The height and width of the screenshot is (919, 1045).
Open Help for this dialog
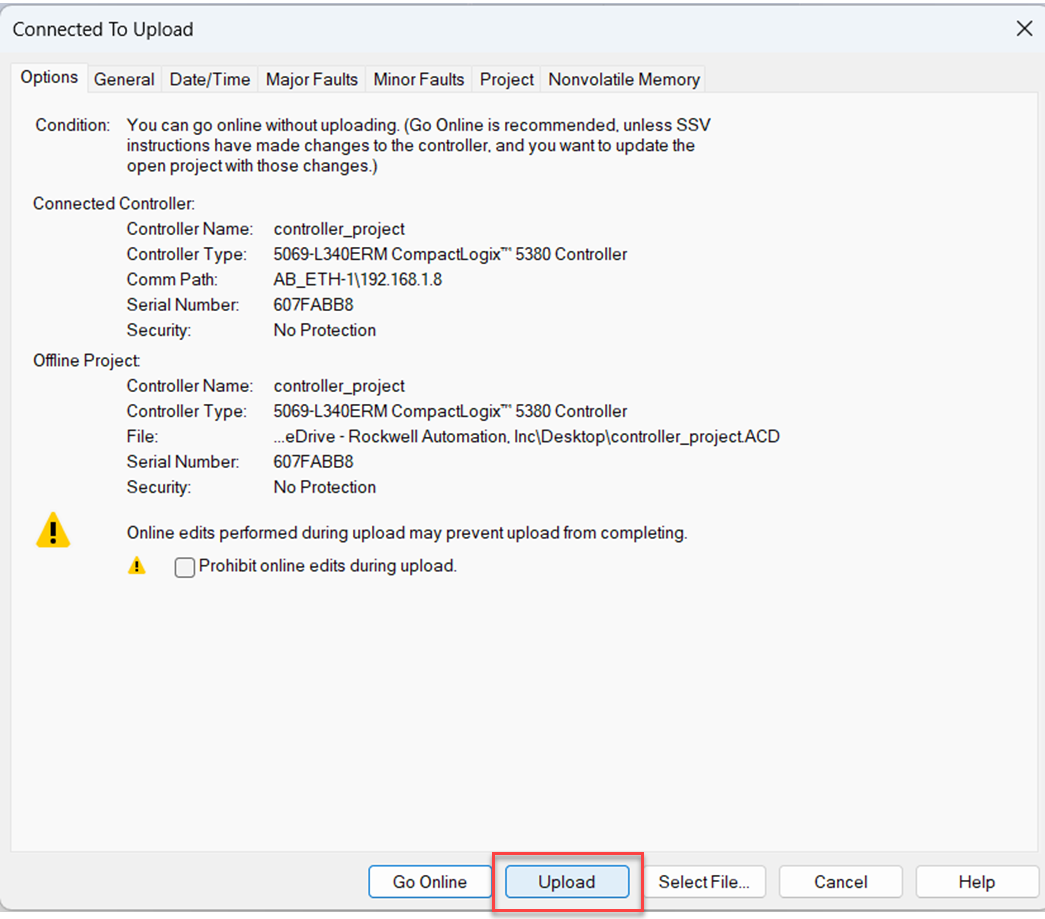point(976,882)
